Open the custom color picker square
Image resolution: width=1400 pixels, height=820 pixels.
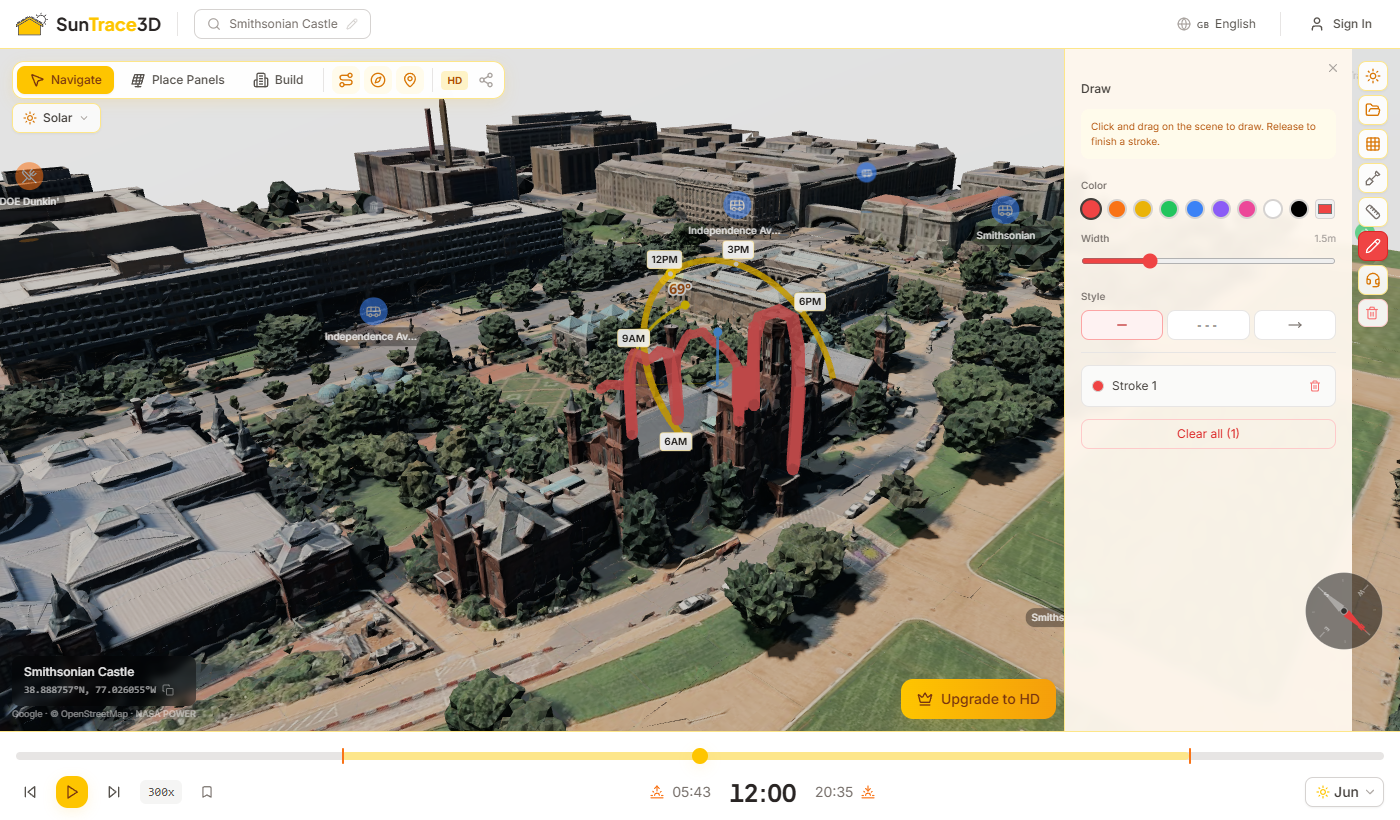1325,209
